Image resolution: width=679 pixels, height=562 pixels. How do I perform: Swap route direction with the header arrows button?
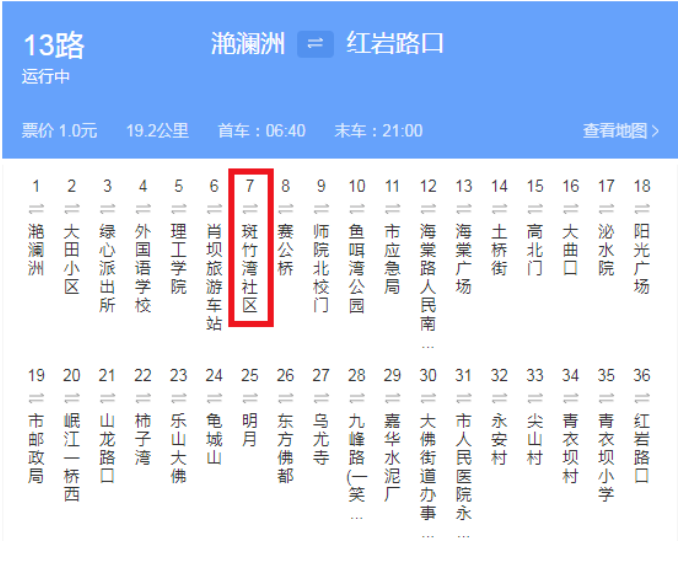click(315, 44)
